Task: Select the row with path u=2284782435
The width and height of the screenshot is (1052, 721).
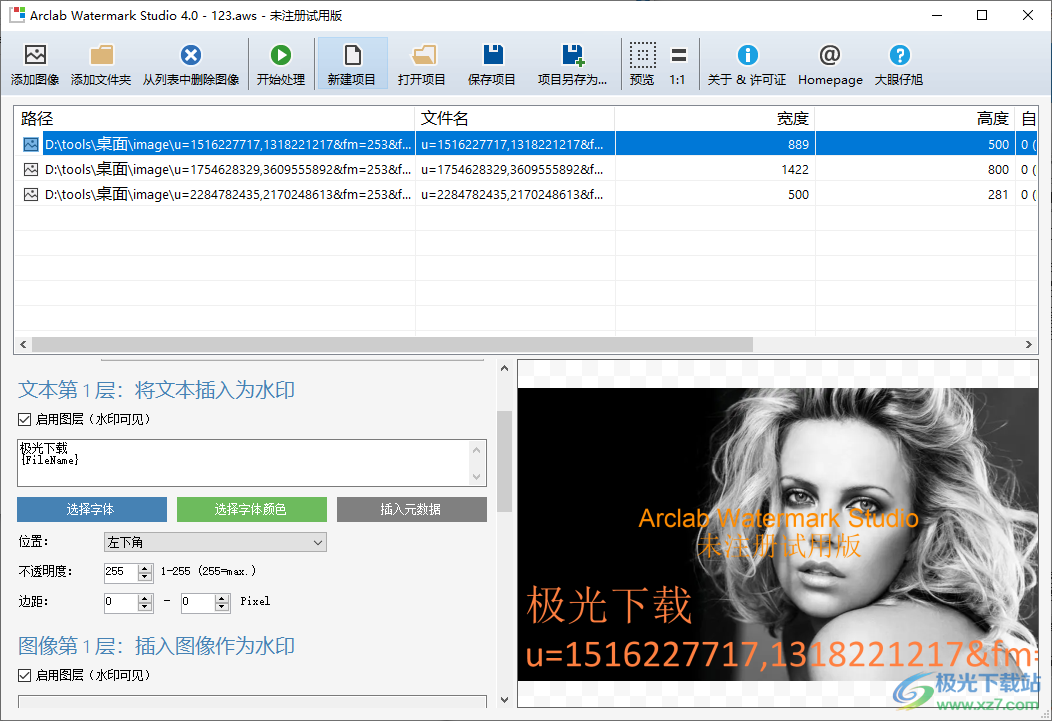Action: (527, 195)
